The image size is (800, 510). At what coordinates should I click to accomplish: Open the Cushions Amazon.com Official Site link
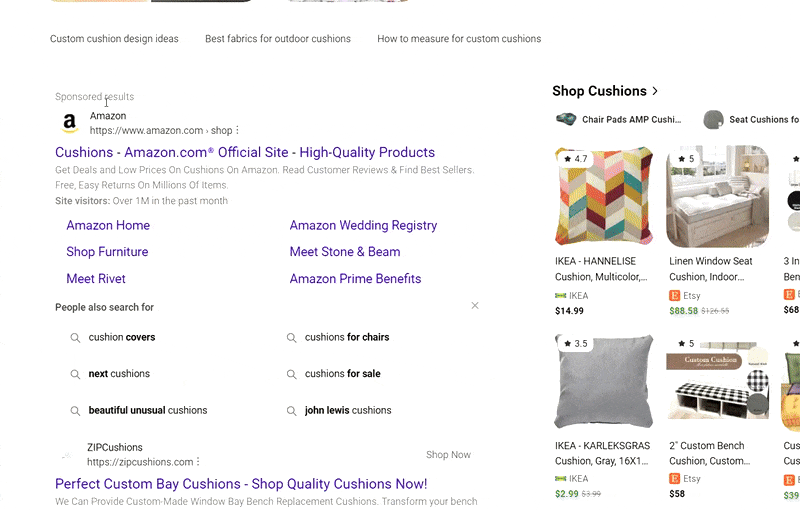coord(245,153)
